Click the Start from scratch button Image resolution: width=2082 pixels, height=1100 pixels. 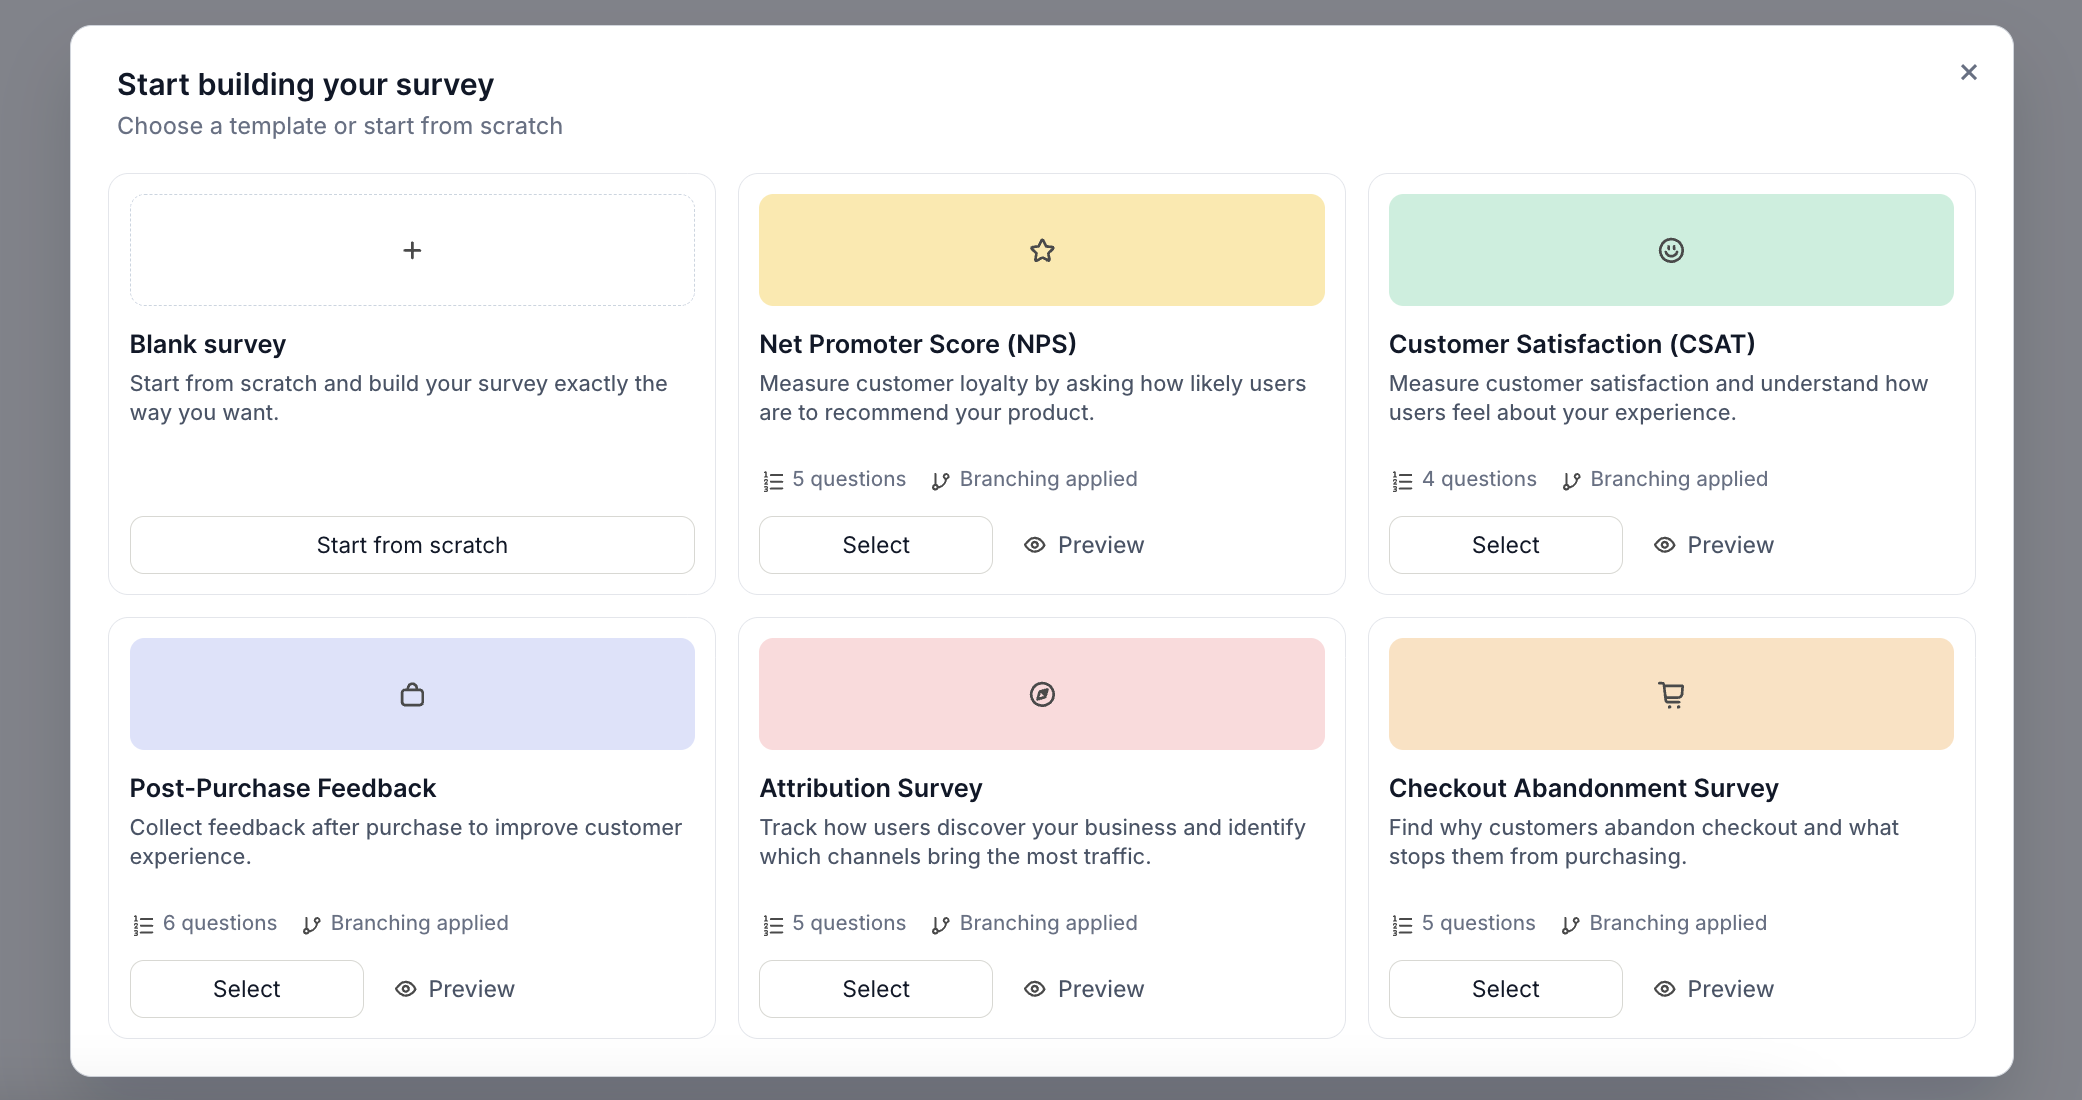pos(412,545)
